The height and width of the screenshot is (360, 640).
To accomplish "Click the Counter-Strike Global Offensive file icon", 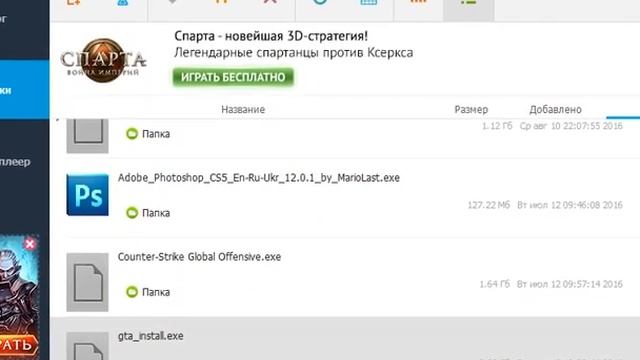I will (x=87, y=282).
